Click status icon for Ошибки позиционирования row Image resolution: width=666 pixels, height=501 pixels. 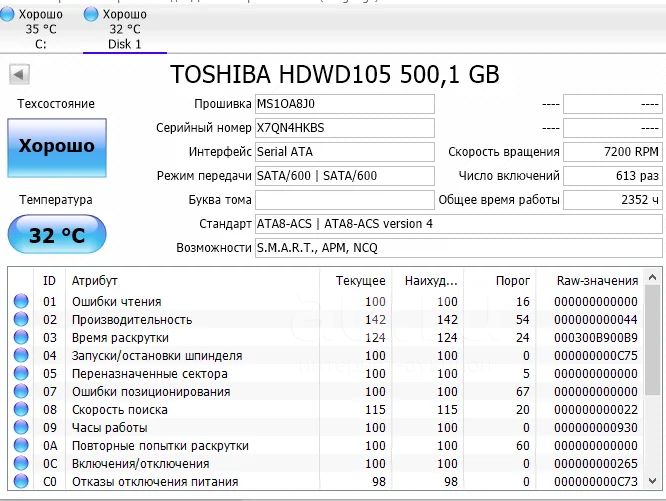click(21, 391)
